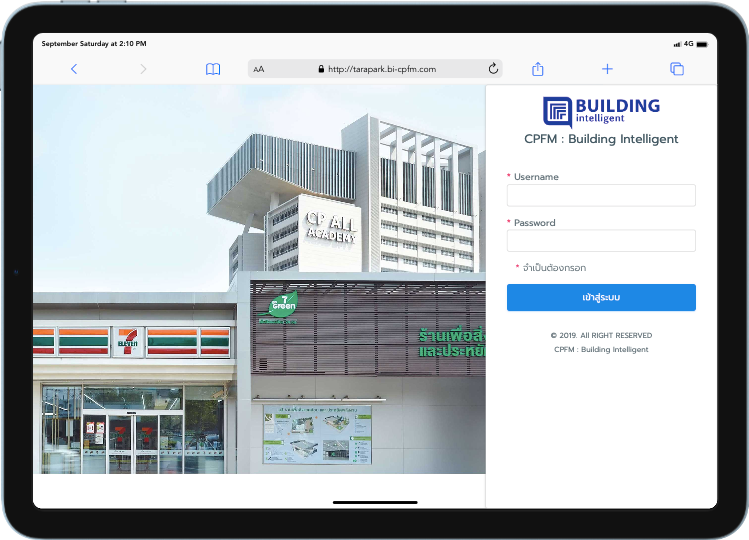The width and height of the screenshot is (749, 540).
Task: Select the tarapark.bi-cpfm.com address field
Action: 381,69
